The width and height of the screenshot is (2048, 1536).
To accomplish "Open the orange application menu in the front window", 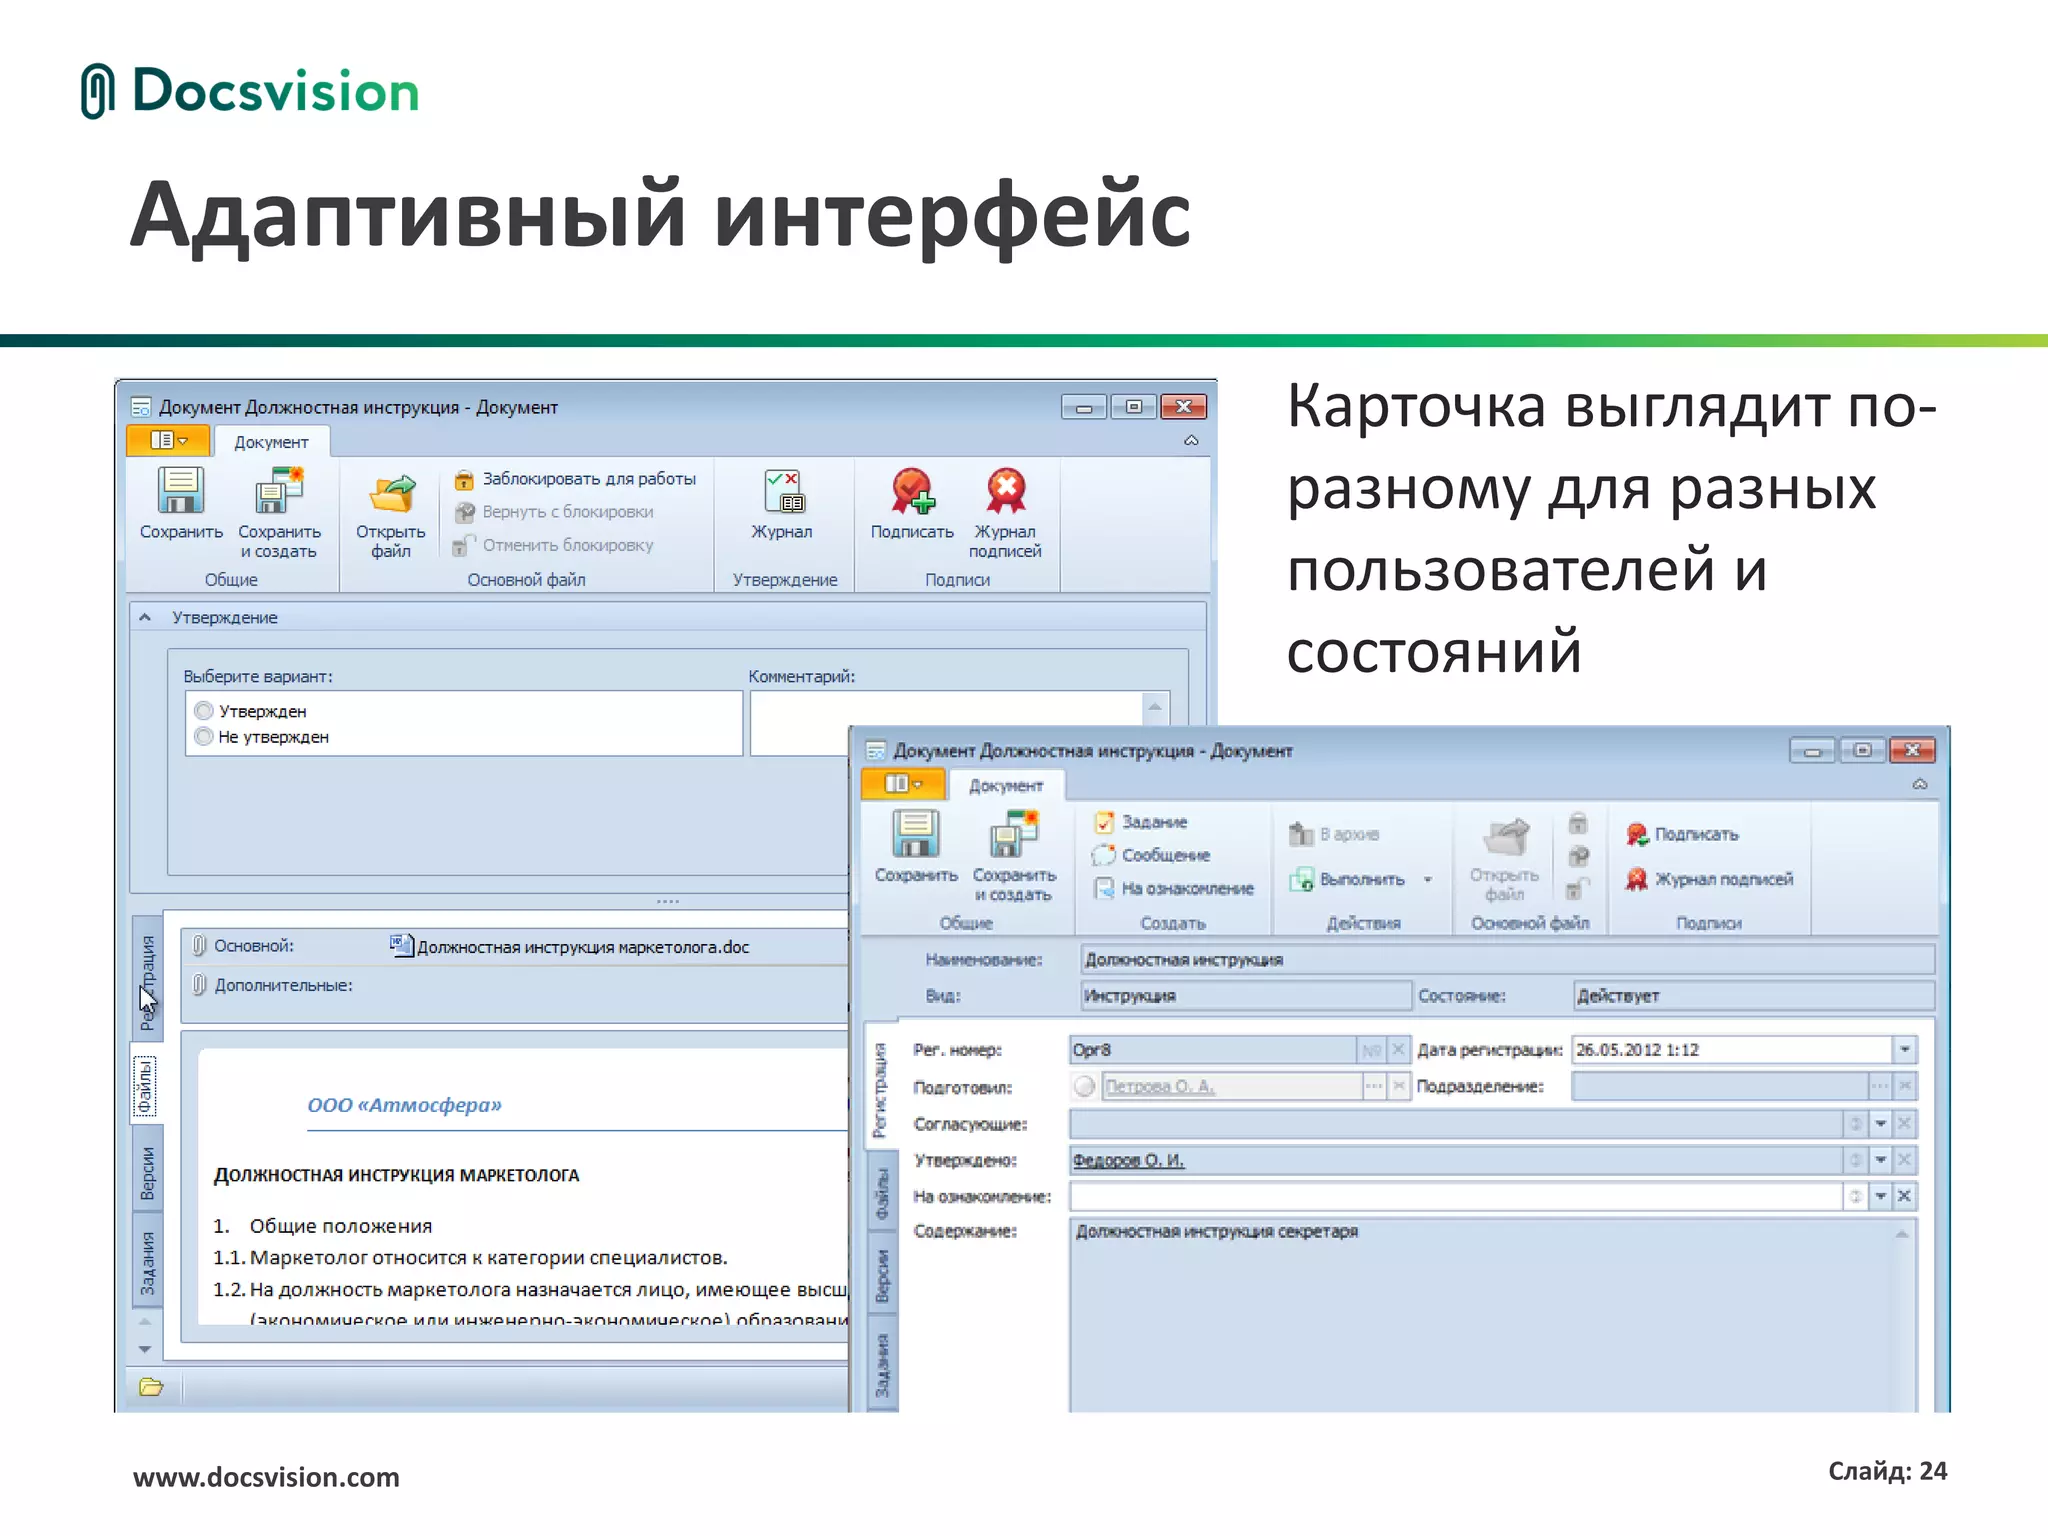I will point(903,784).
